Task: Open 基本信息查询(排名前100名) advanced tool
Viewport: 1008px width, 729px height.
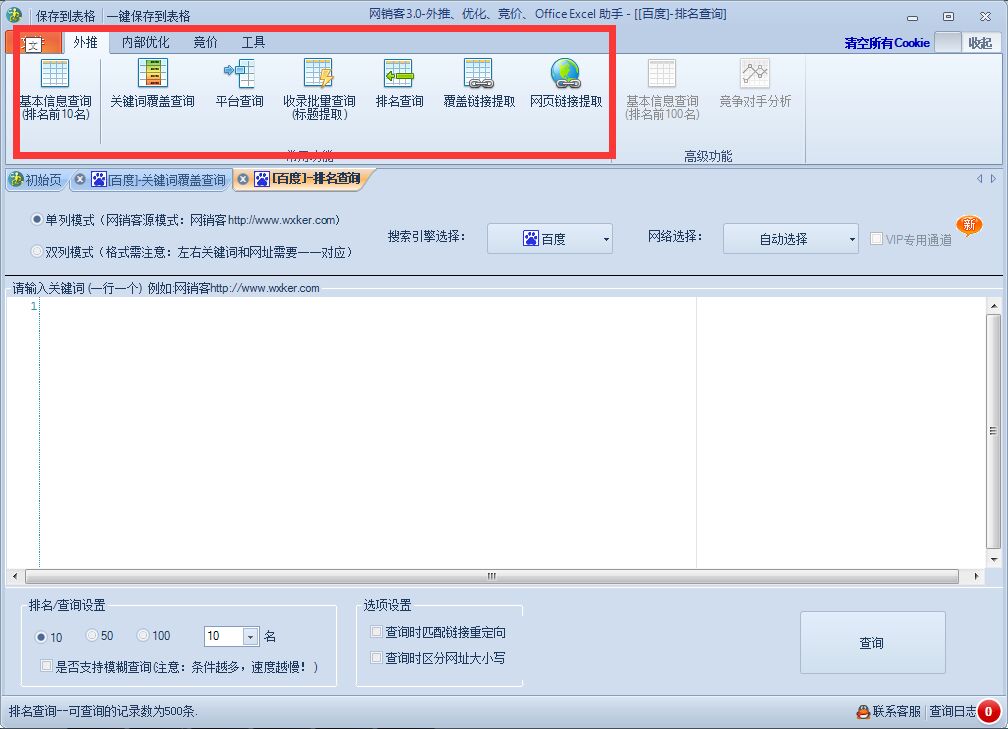Action: click(662, 89)
